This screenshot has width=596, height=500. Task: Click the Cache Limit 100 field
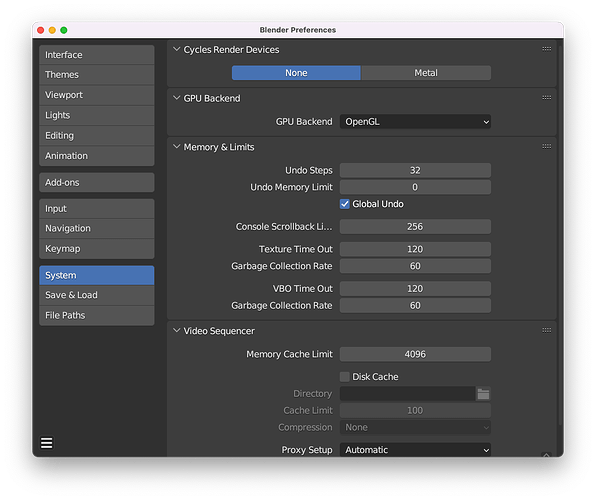(415, 411)
